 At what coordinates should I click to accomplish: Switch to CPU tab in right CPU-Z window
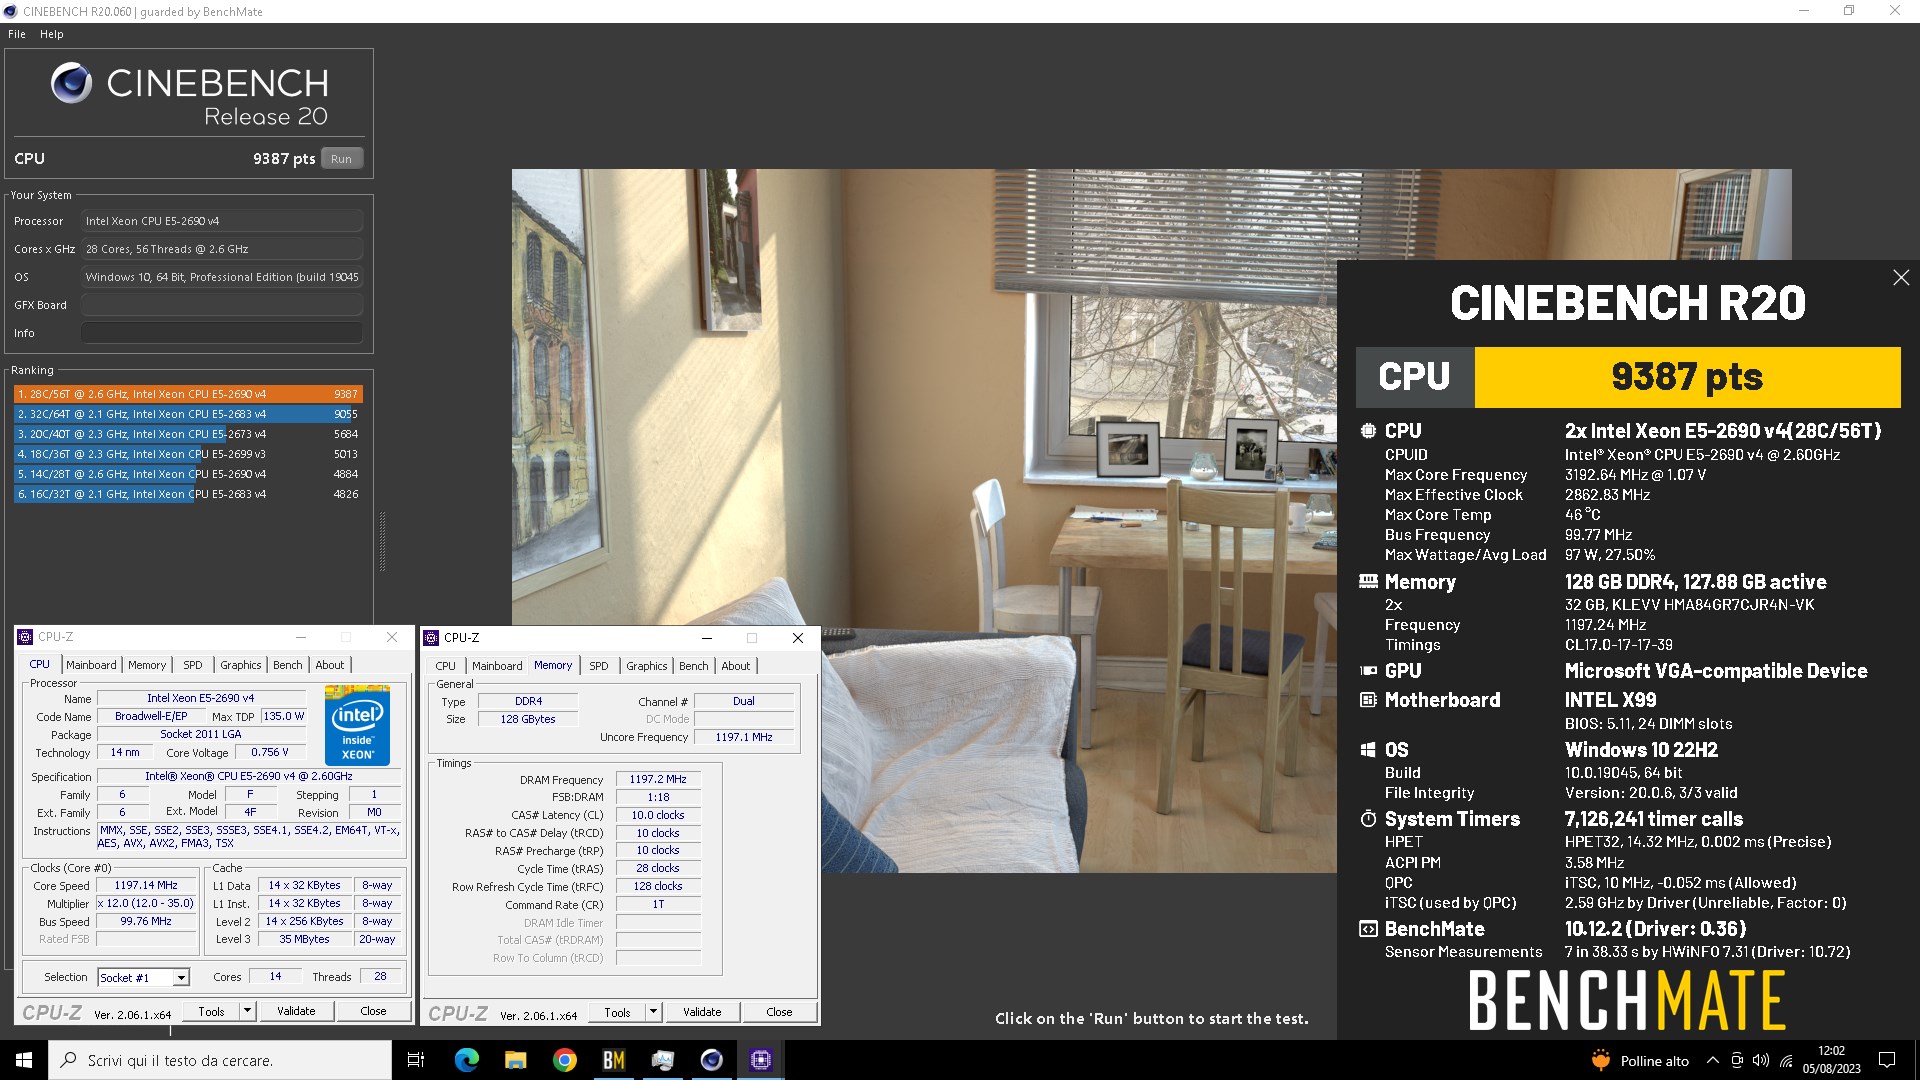[x=446, y=666]
